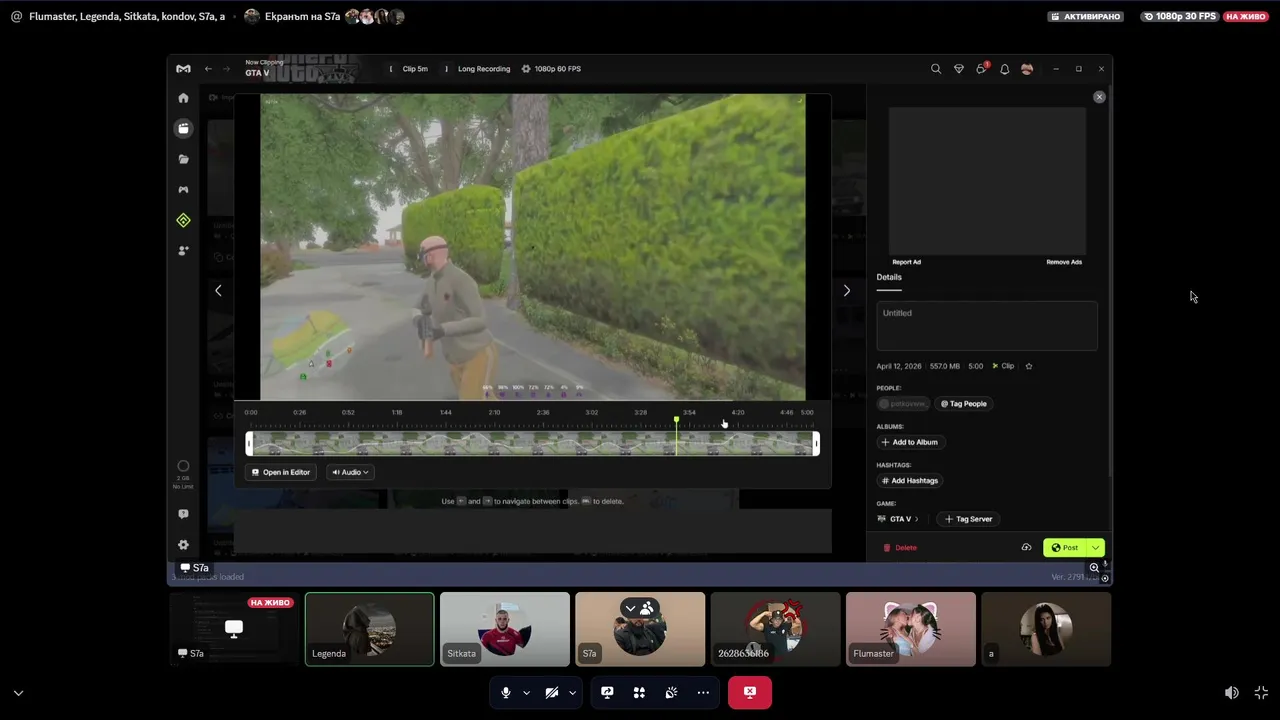Click Report Ad link
The height and width of the screenshot is (720, 1280).
[x=907, y=262]
